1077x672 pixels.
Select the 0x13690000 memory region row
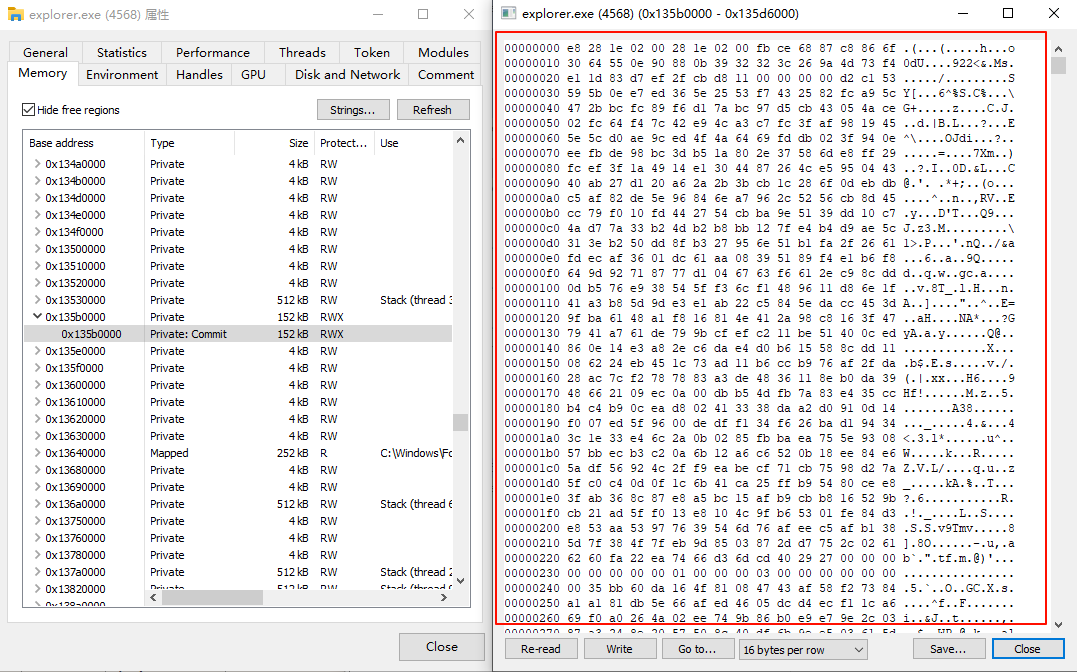tap(238, 487)
